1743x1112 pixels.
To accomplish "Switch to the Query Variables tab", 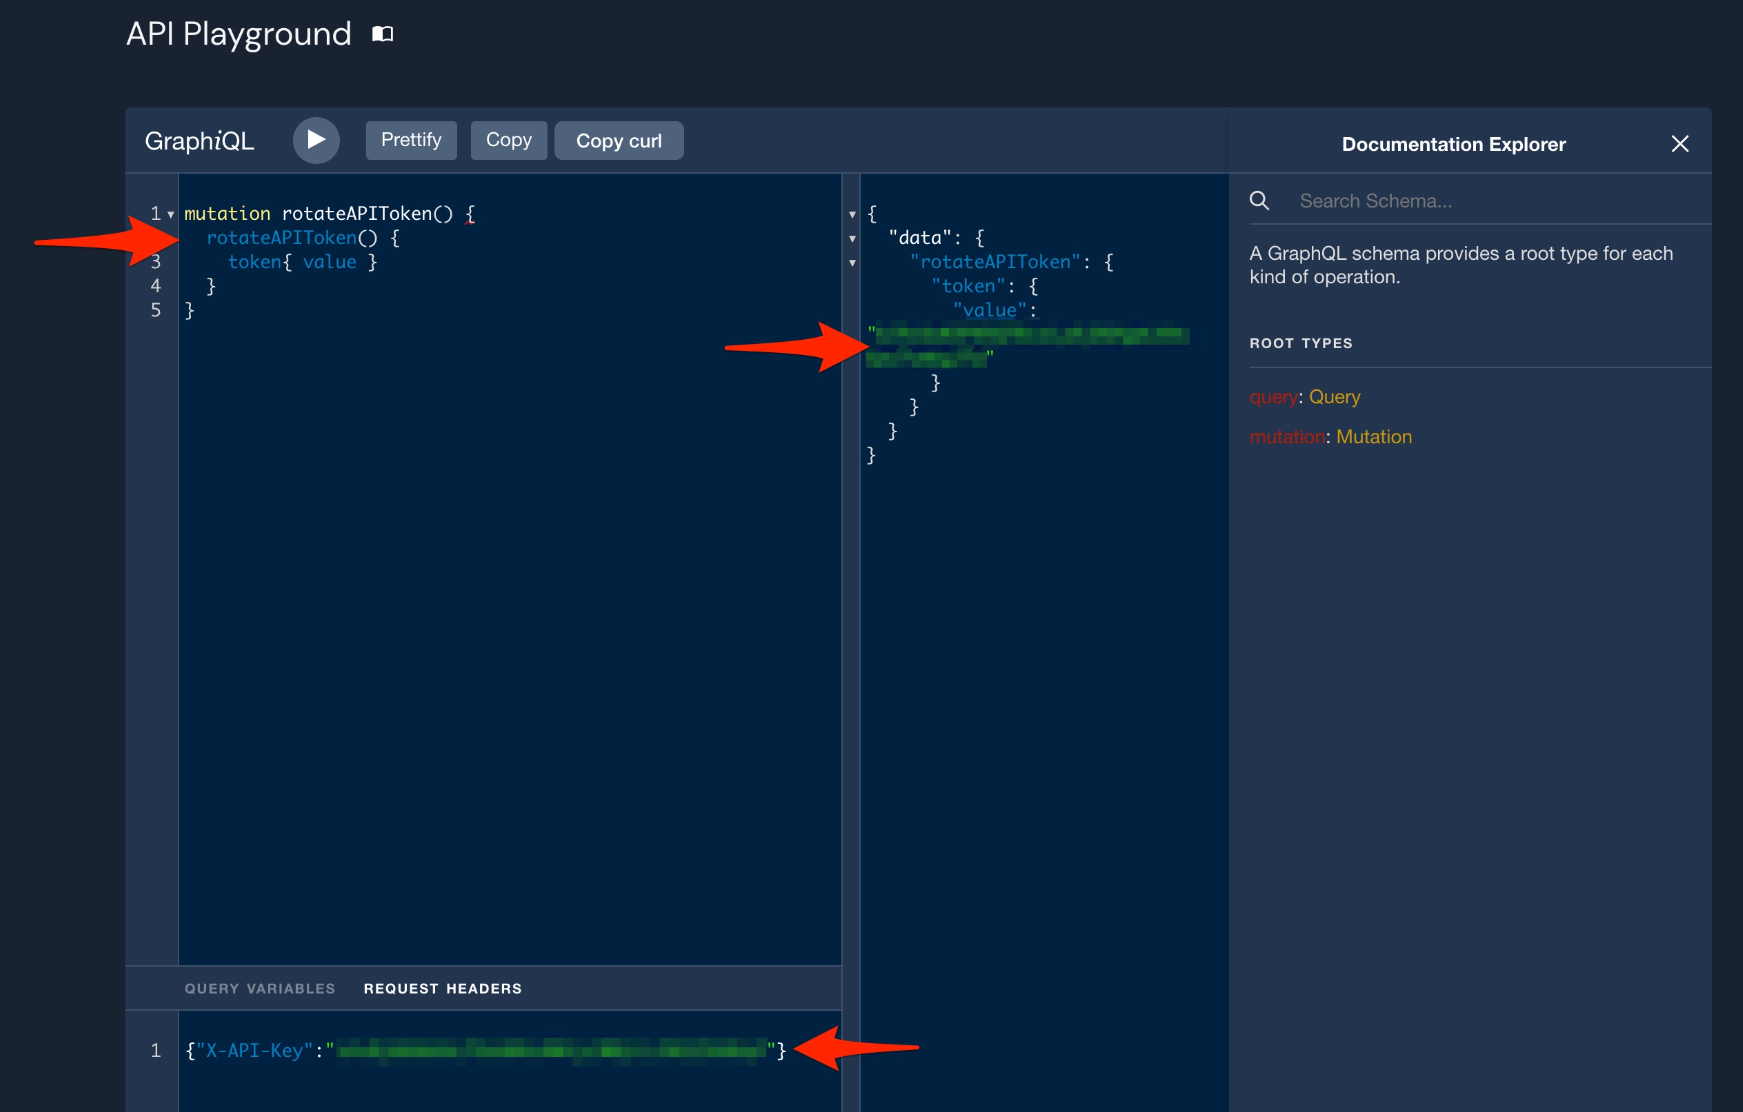I will click(259, 988).
